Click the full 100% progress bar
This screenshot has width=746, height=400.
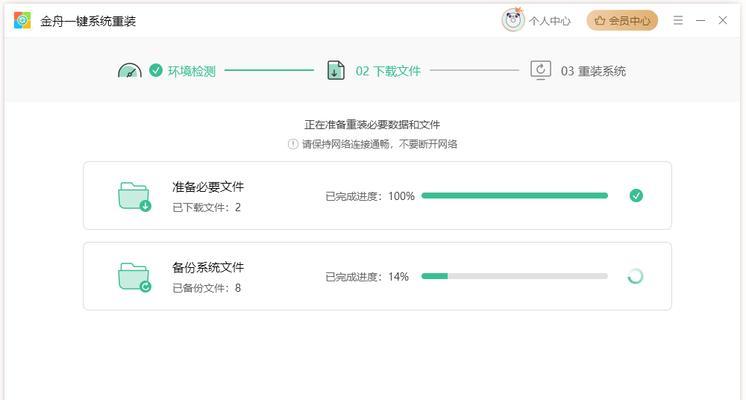pos(514,195)
